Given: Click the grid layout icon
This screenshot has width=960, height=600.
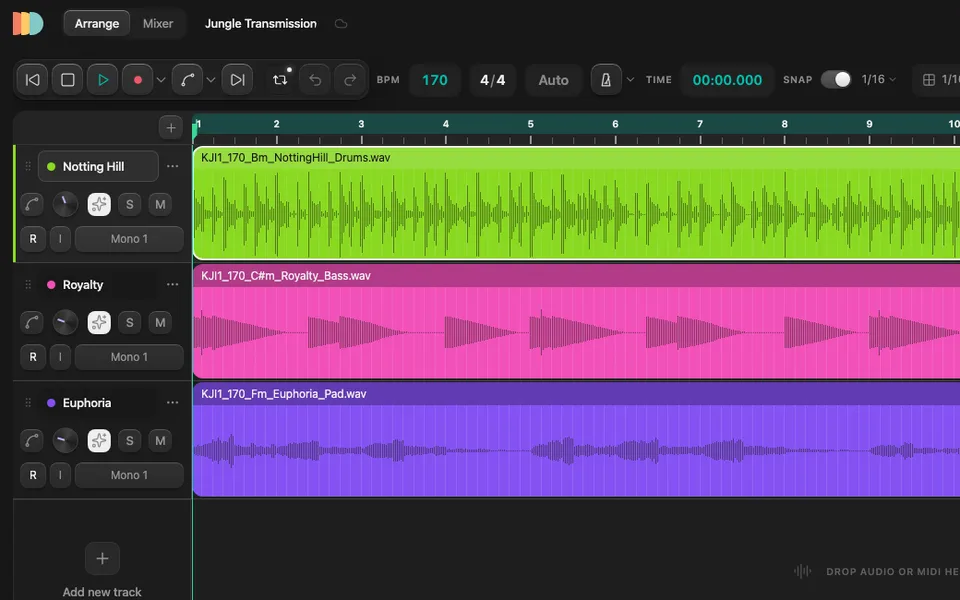Looking at the screenshot, I should click(x=929, y=80).
